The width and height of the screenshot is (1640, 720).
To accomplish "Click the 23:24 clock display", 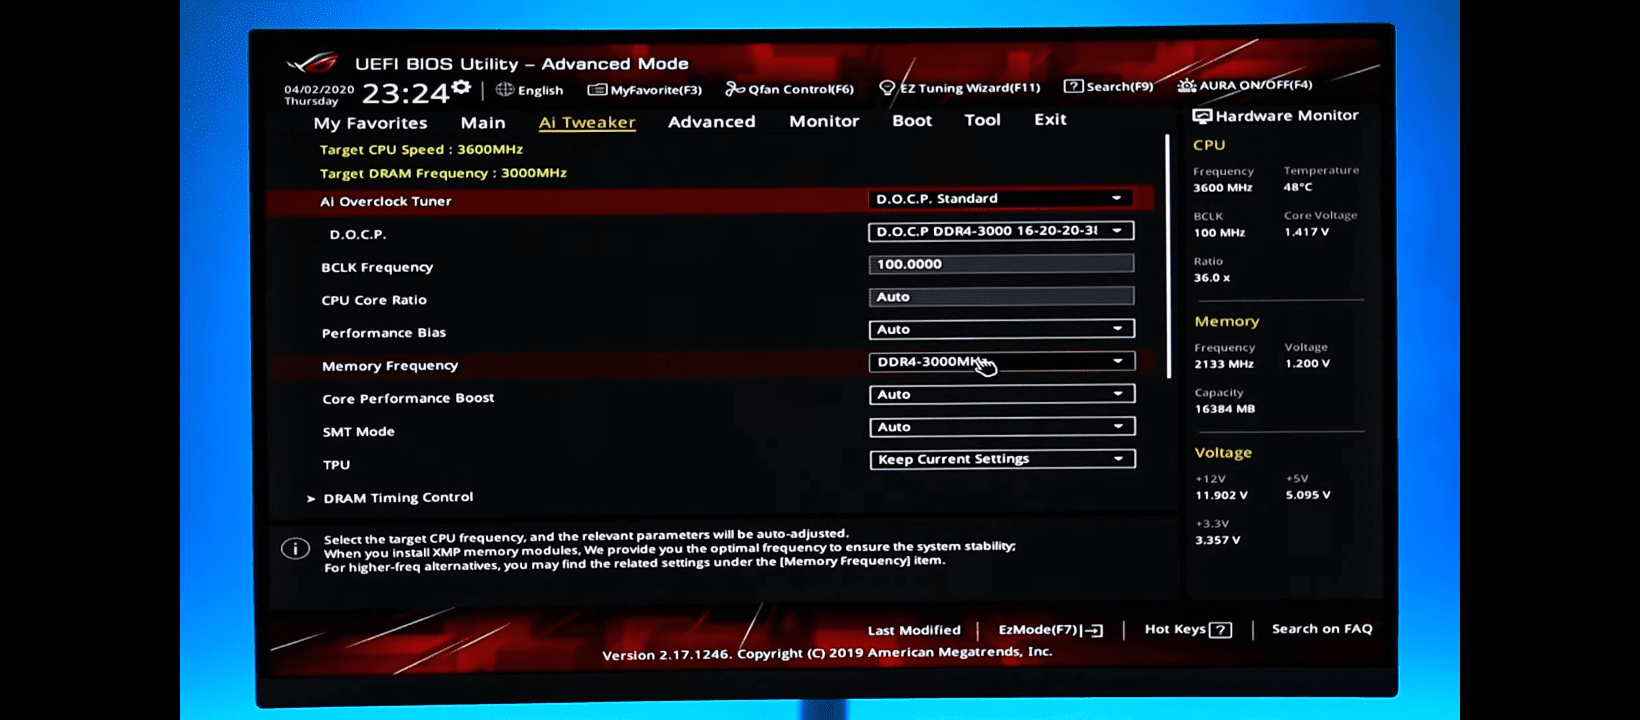I will coord(405,94).
